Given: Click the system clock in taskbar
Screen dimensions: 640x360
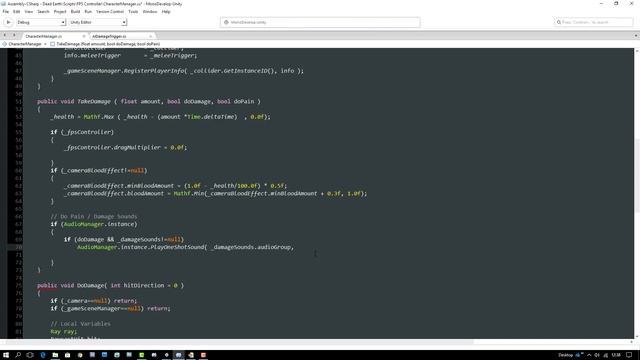Looking at the screenshot, I should pos(616,355).
